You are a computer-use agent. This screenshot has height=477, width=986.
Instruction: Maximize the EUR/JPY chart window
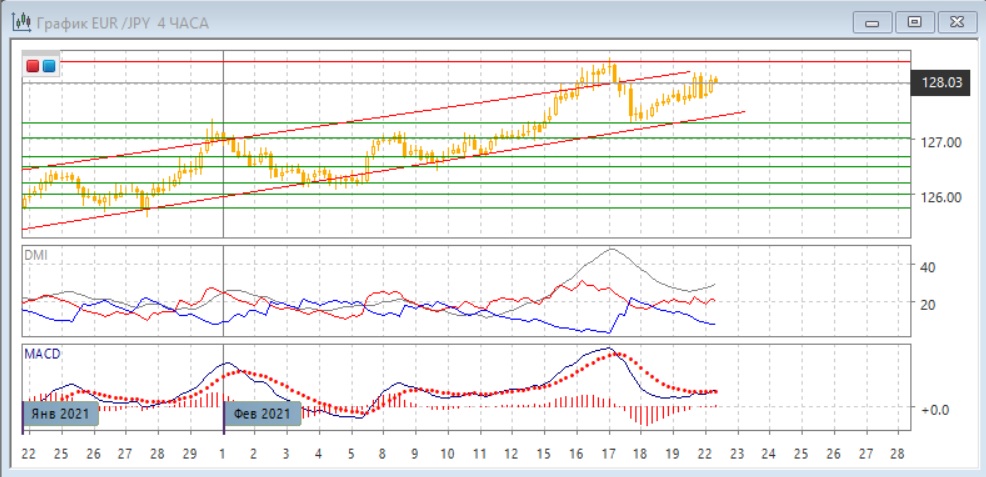pyautogui.click(x=913, y=22)
